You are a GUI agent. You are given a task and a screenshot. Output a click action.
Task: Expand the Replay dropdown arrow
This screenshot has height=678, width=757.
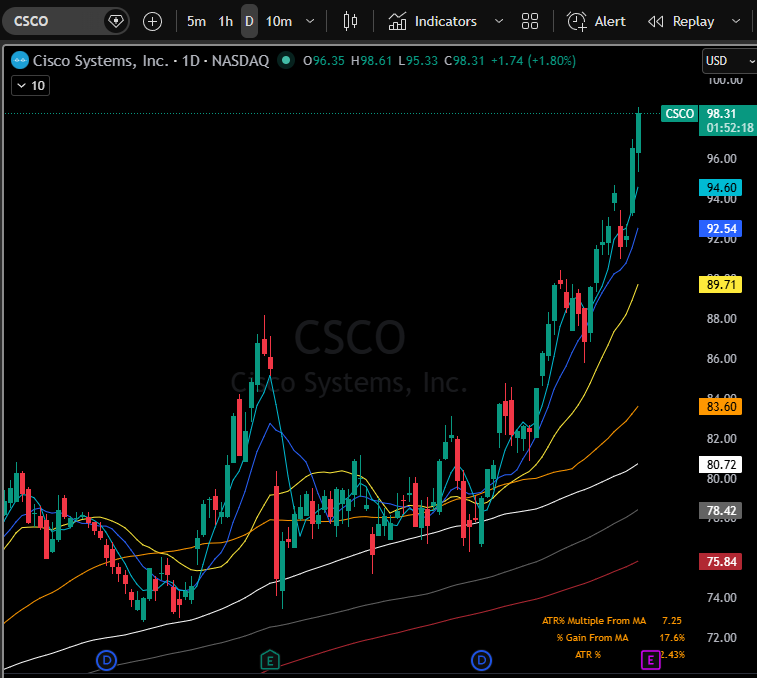[x=736, y=21]
